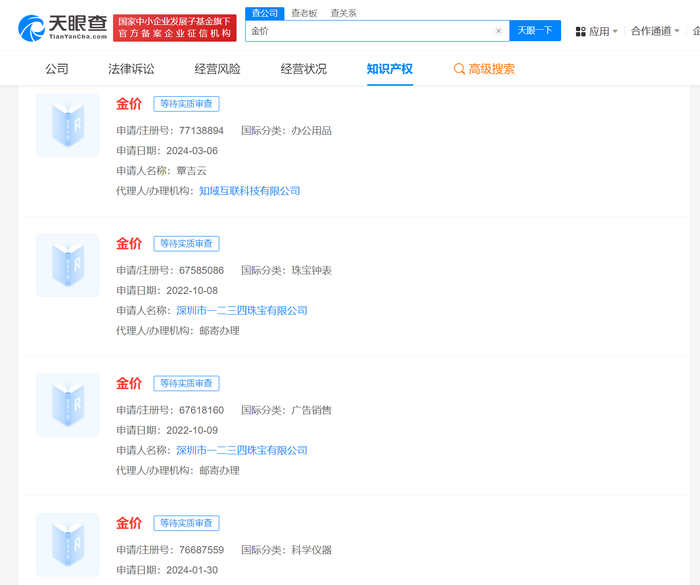Open trademark thumbnail for 67585086
Image resolution: width=700 pixels, height=585 pixels.
pyautogui.click(x=67, y=265)
